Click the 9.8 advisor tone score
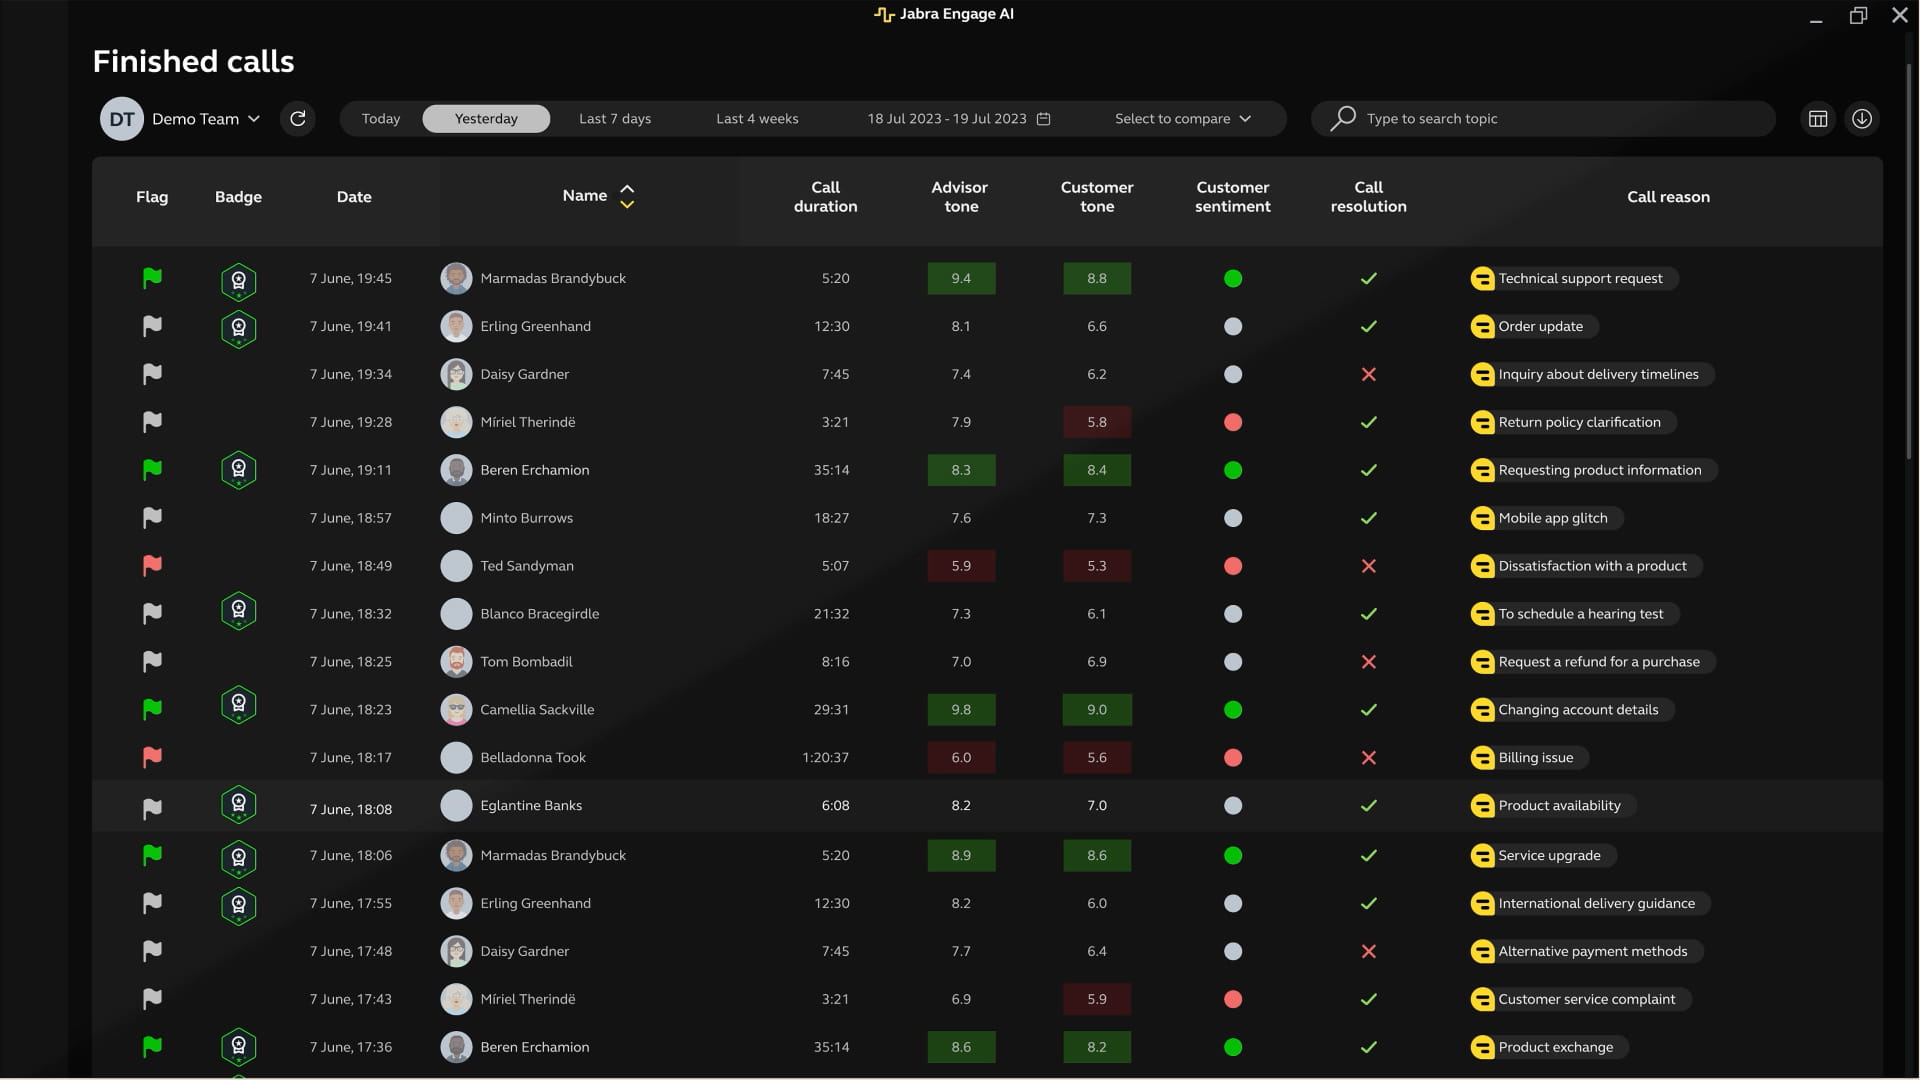 (961, 710)
